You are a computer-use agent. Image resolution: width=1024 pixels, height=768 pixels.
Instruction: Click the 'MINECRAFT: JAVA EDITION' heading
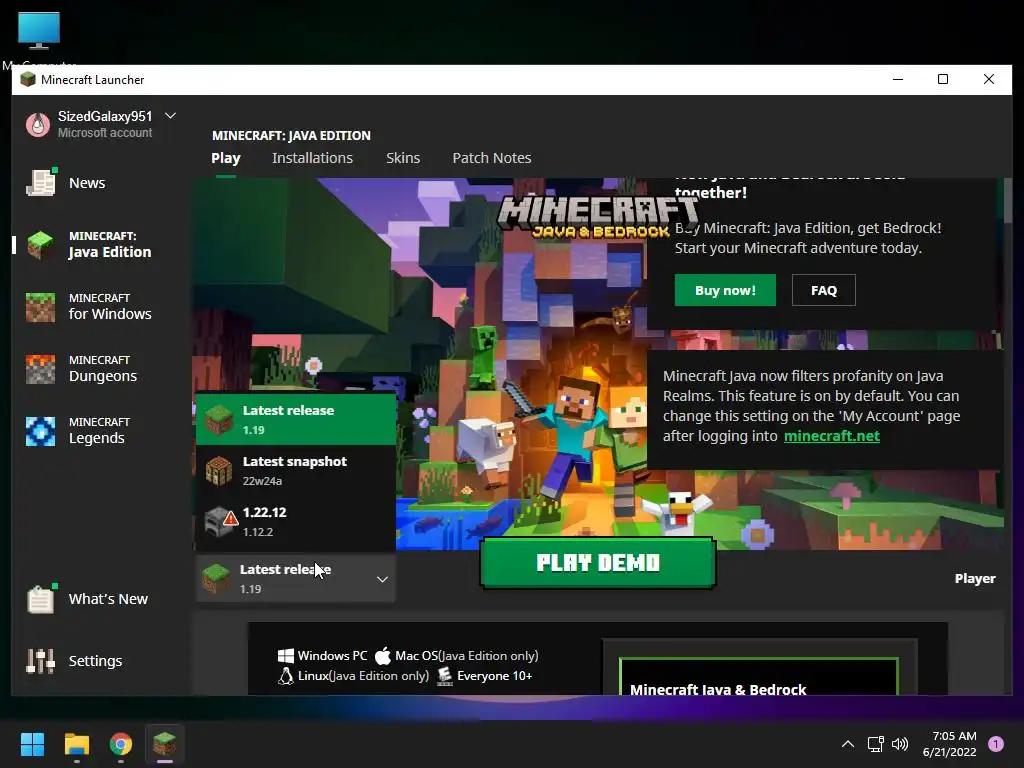point(291,135)
